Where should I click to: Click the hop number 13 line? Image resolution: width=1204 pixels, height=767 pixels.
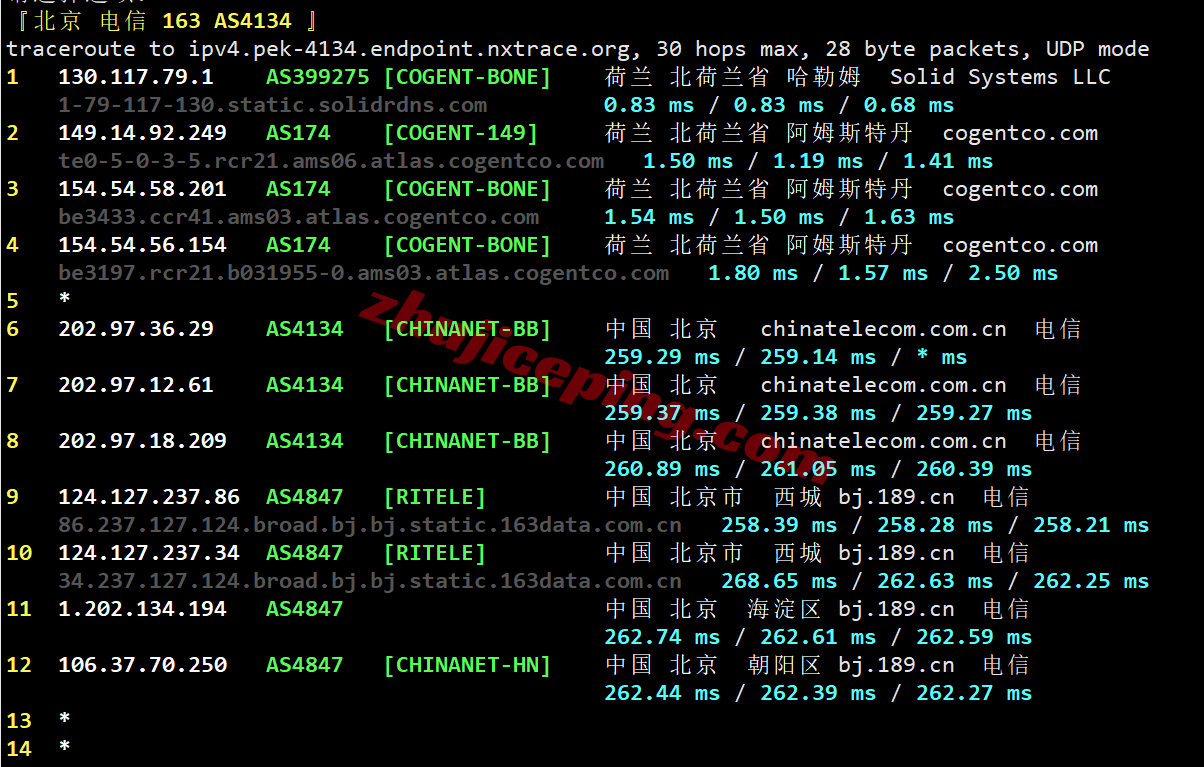[x=38, y=721]
